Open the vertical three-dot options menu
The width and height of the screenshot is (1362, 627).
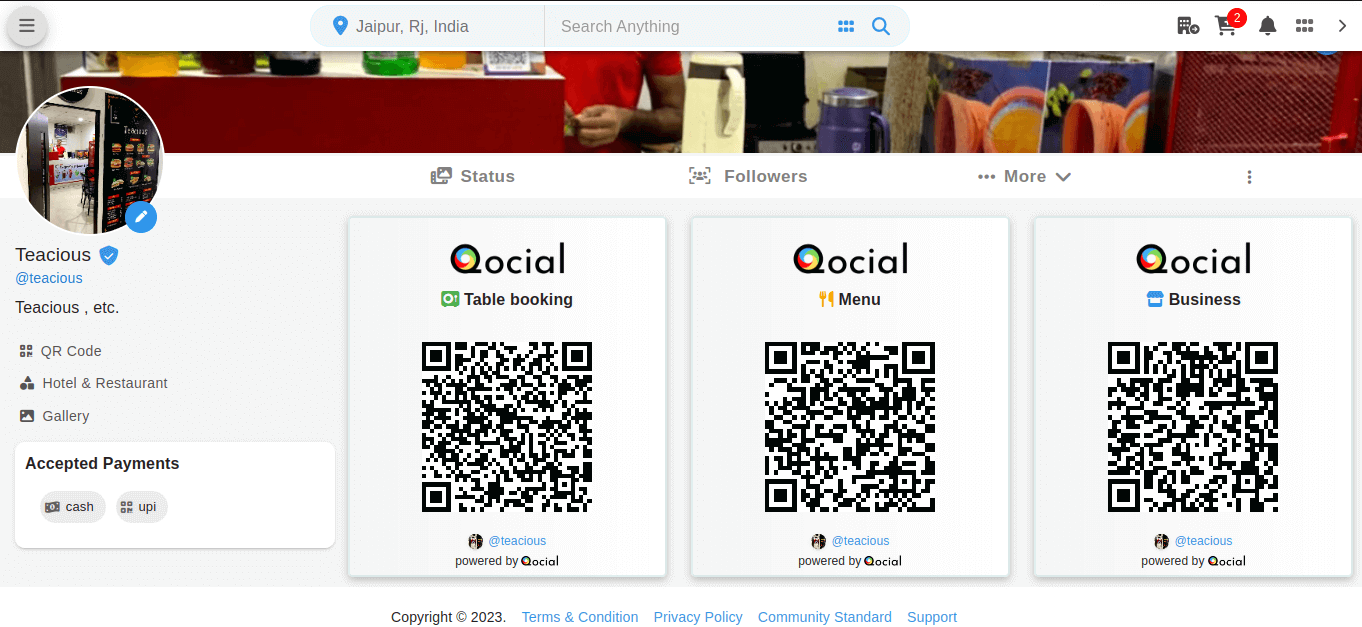(1249, 177)
